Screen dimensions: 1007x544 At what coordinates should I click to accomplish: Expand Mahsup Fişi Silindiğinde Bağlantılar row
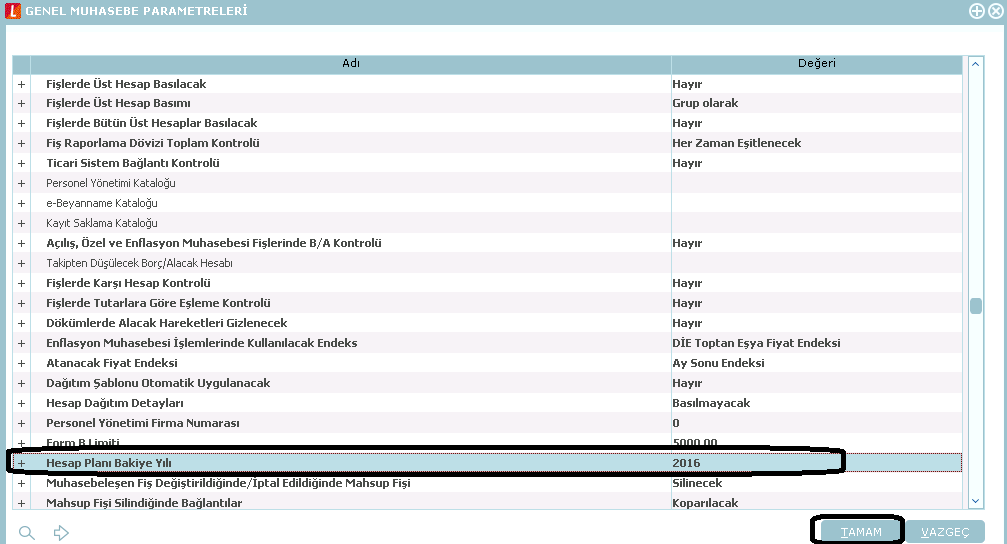coord(21,503)
